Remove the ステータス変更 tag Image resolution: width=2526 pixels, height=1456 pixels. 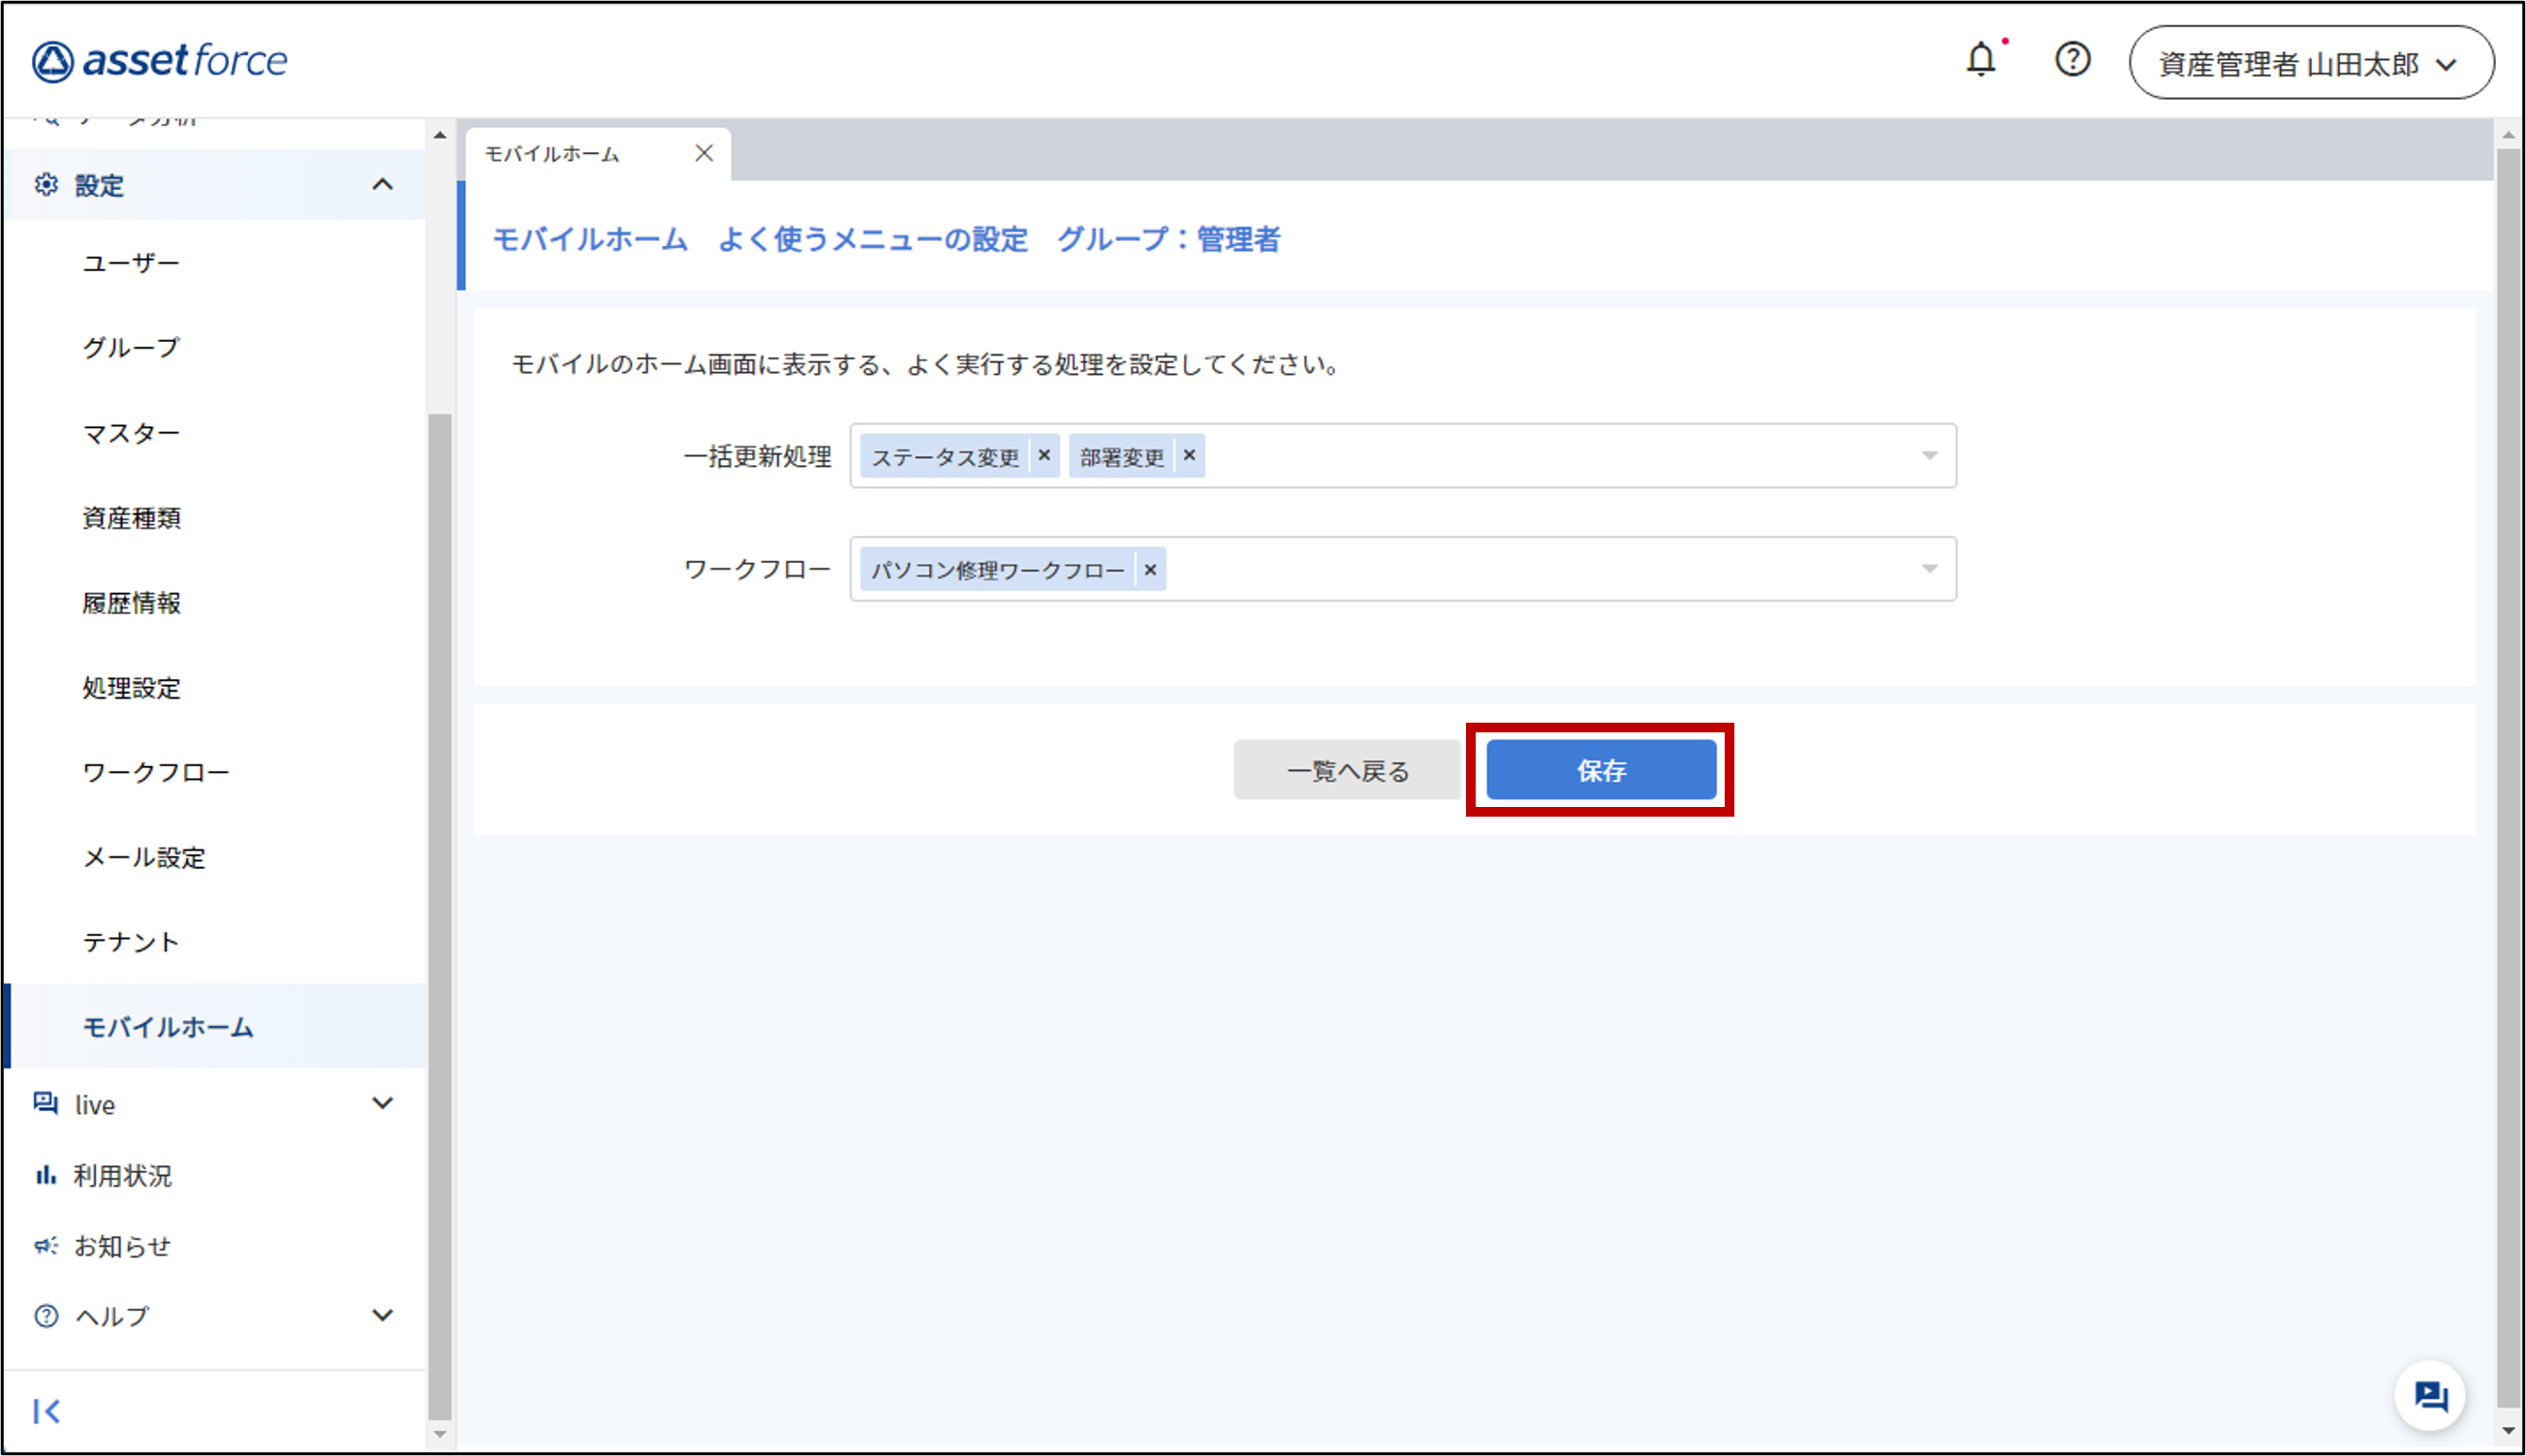click(1044, 455)
